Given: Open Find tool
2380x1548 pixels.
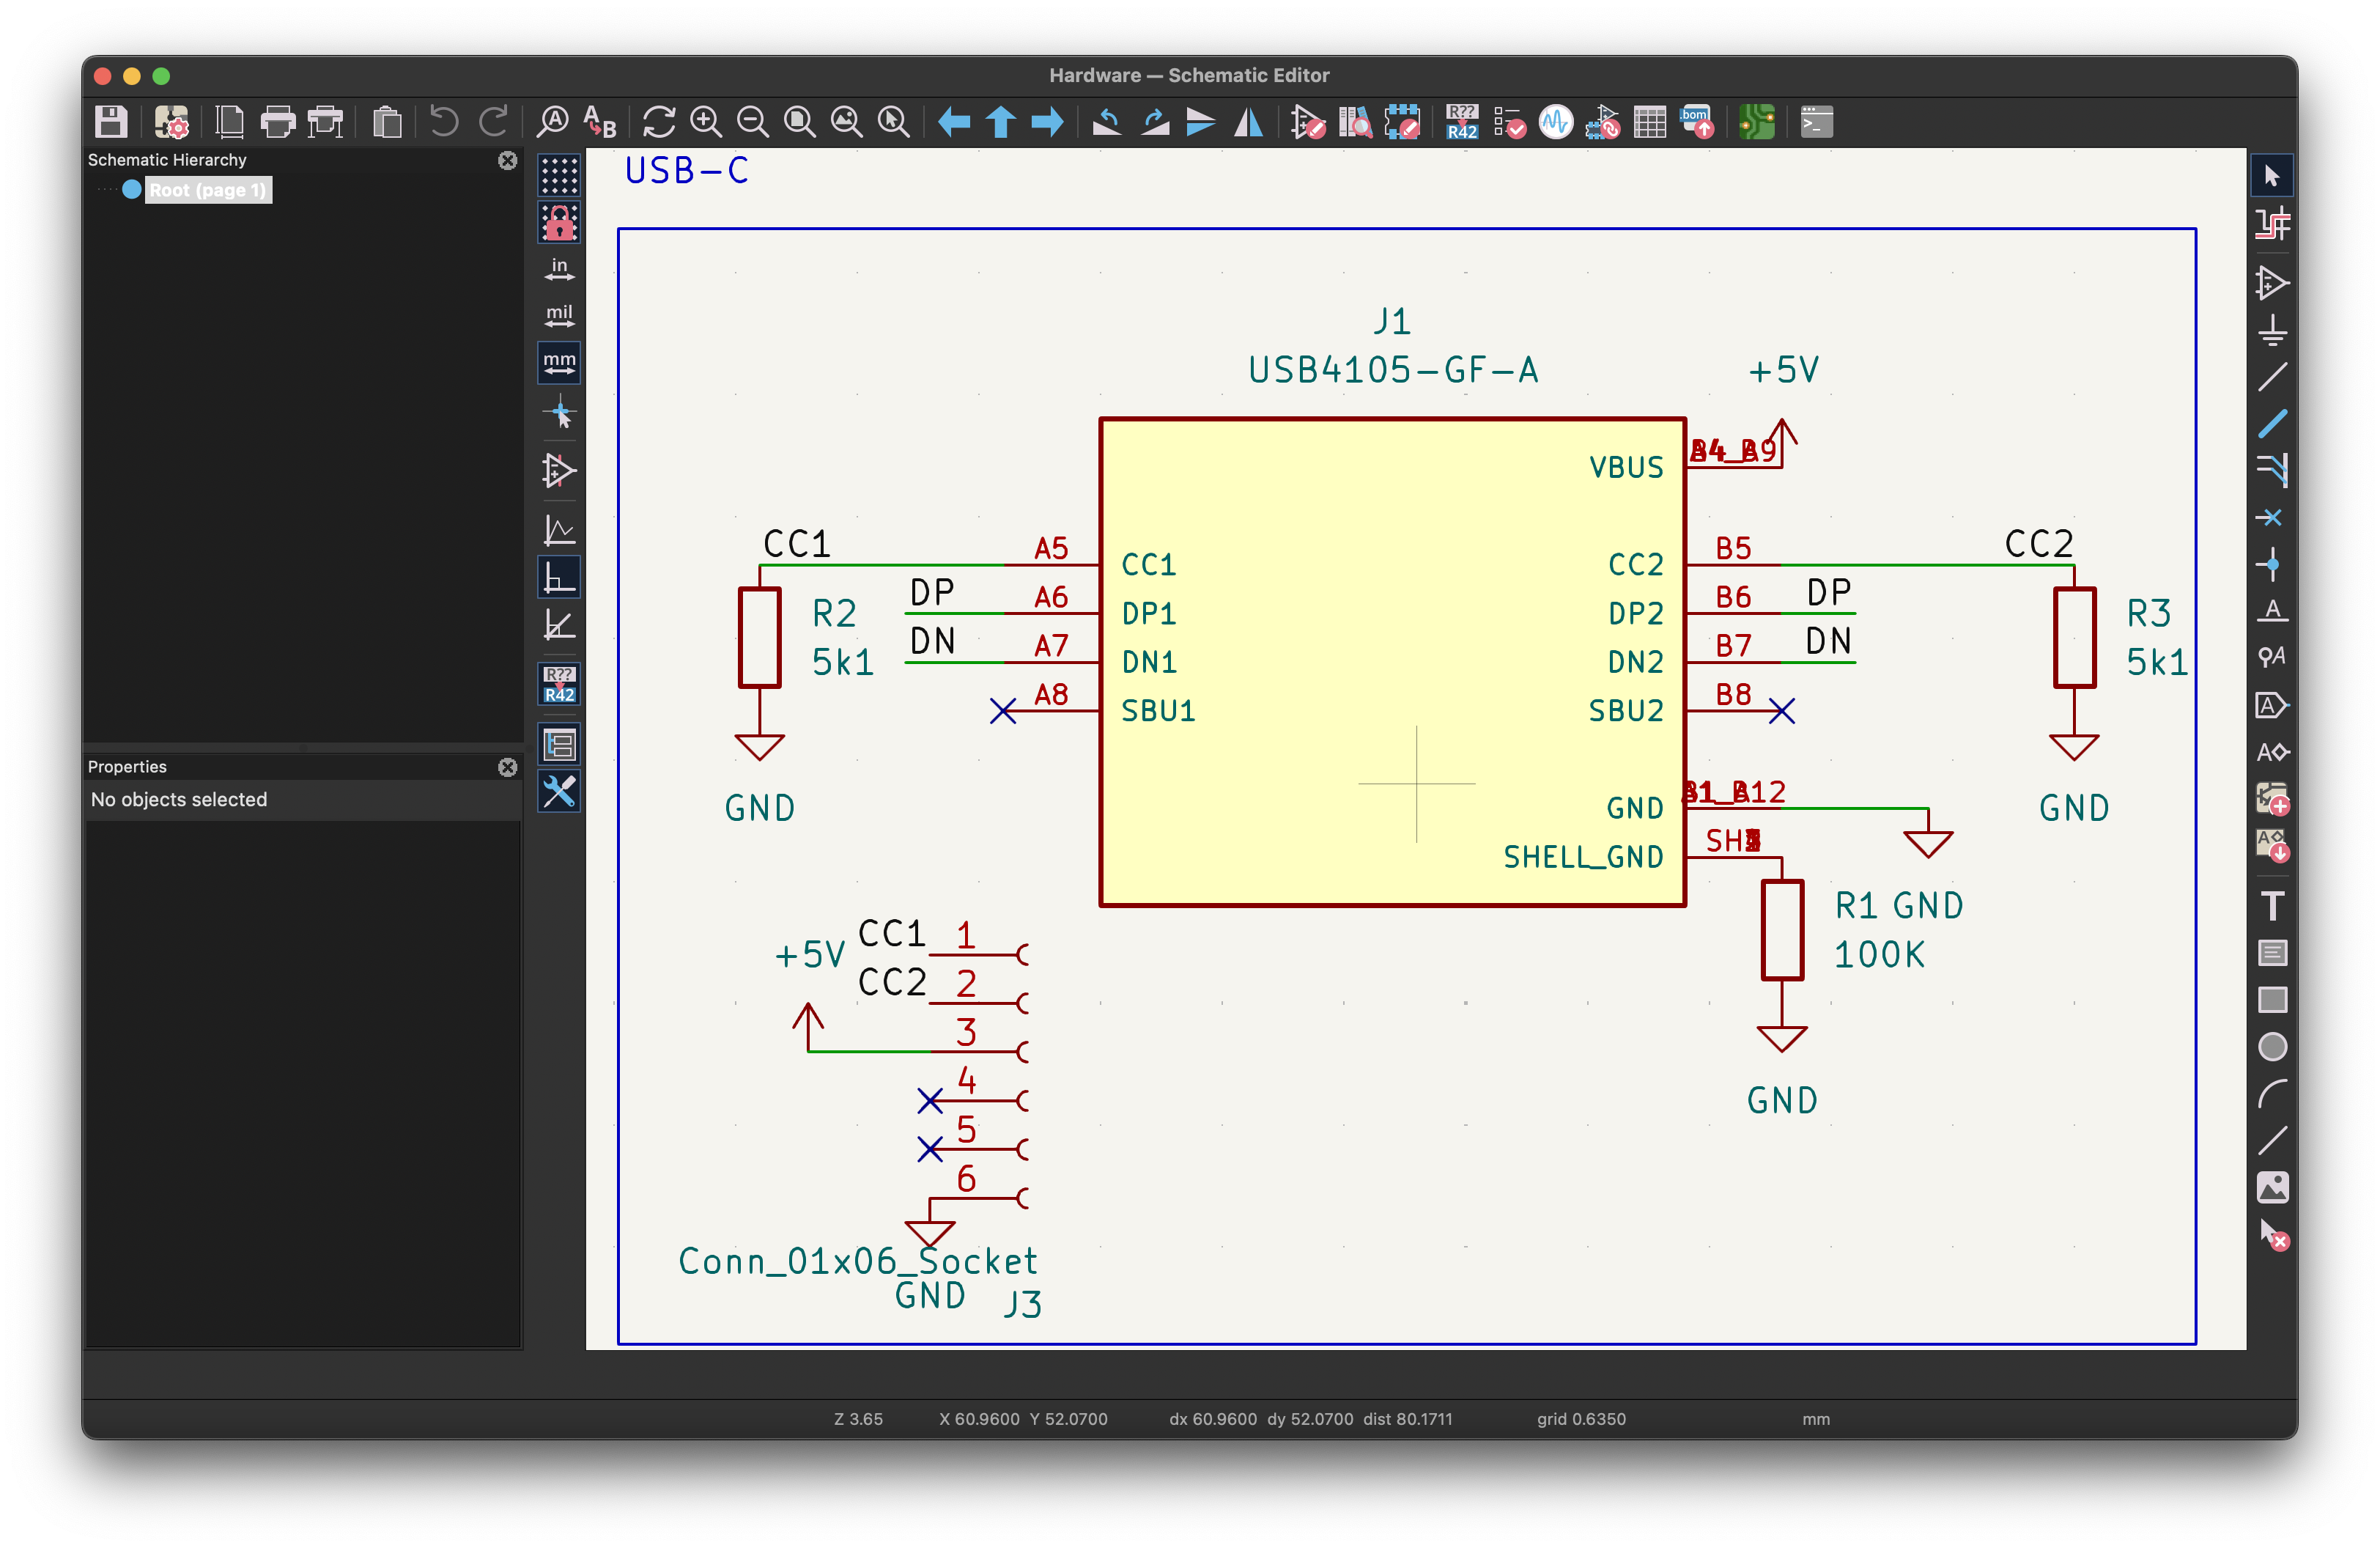Looking at the screenshot, I should pyautogui.click(x=552, y=122).
